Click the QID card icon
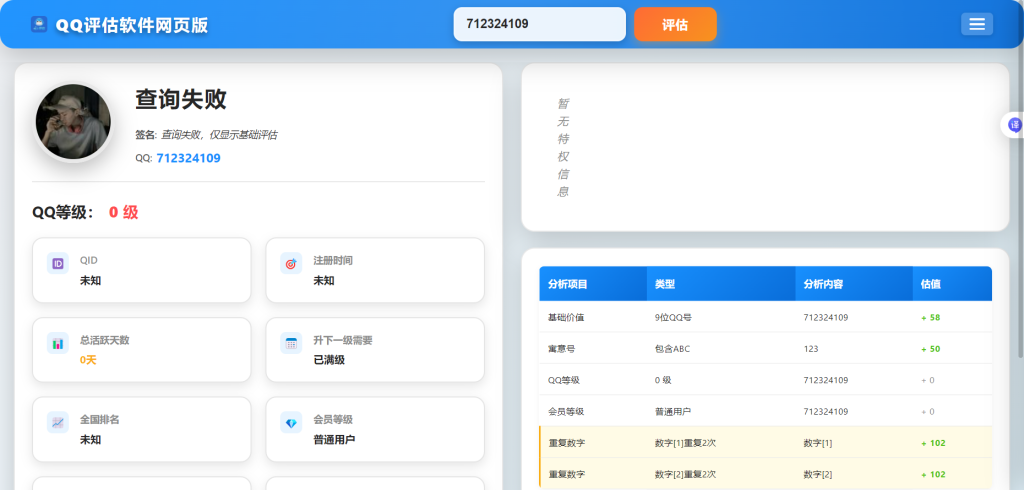 [58, 263]
